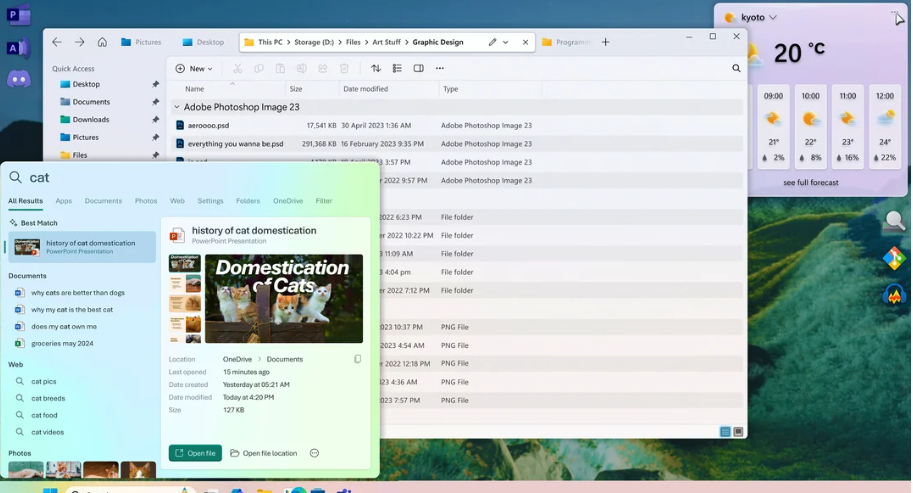Open the cat breeds web suggestion
This screenshot has height=493, width=913.
pos(48,398)
